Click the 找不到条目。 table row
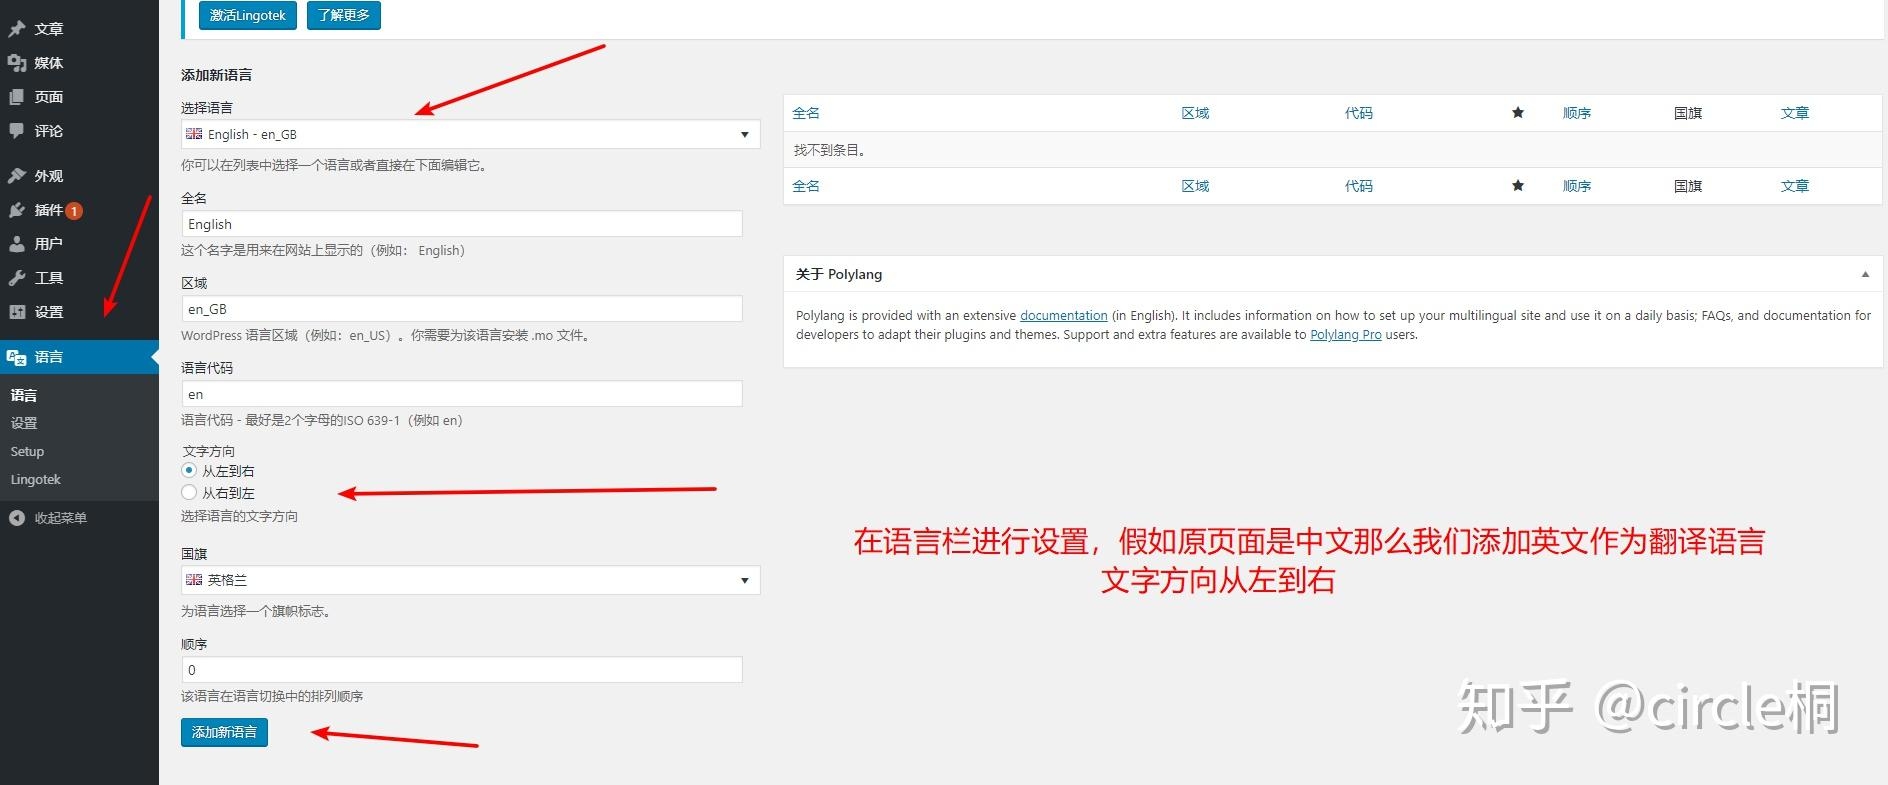The height and width of the screenshot is (785, 1888). [1332, 150]
